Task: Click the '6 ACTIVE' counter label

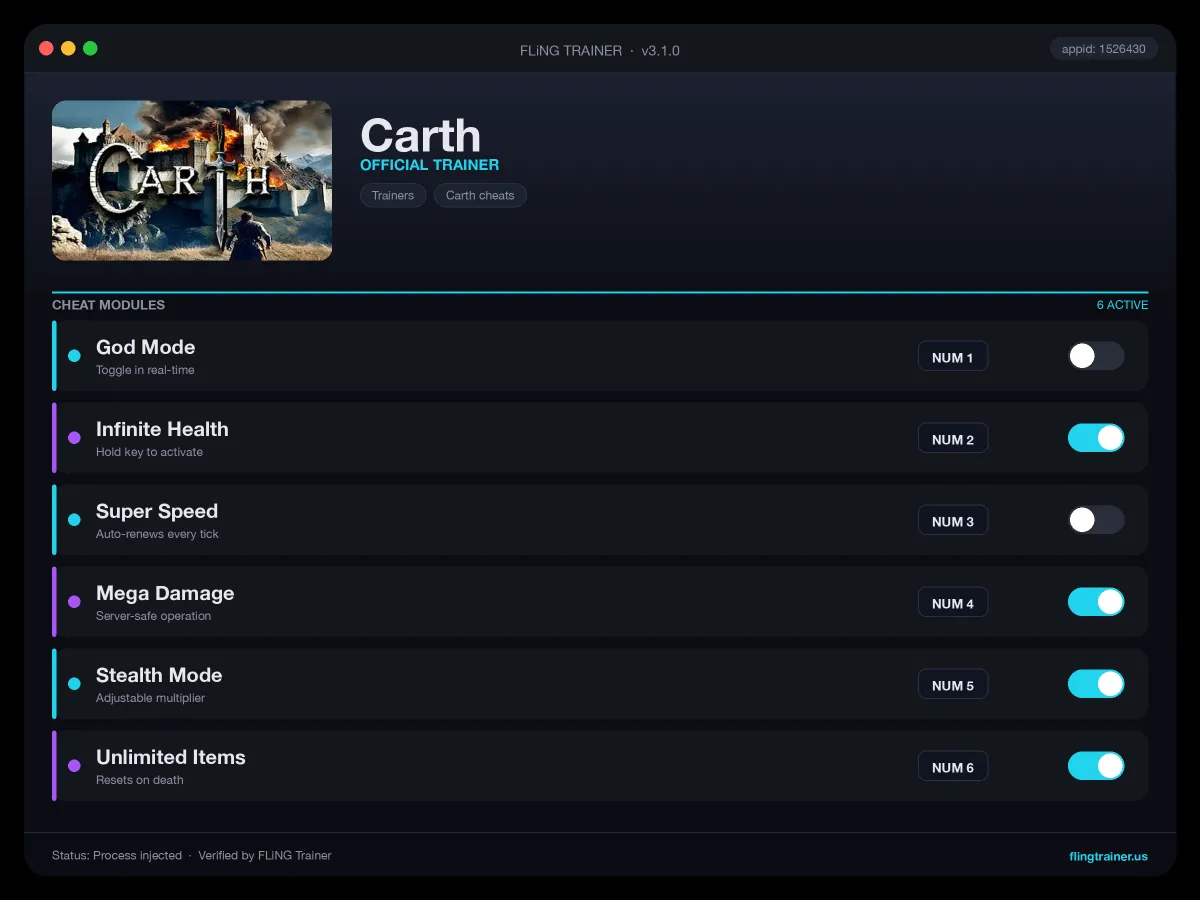Action: pyautogui.click(x=1122, y=305)
